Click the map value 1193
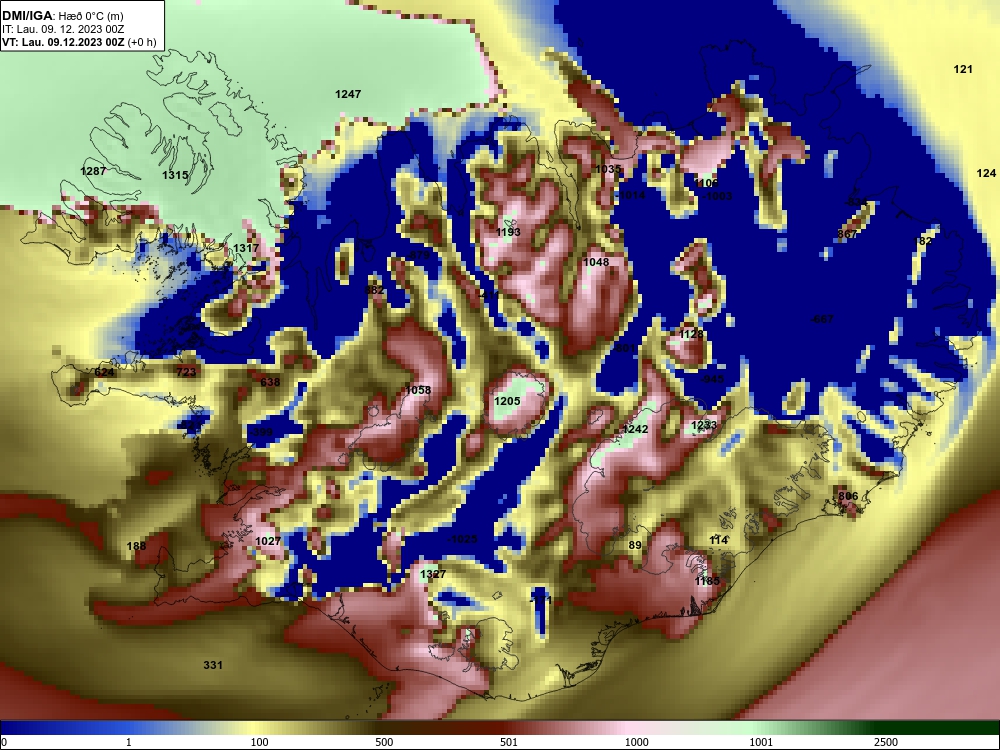This screenshot has width=1000, height=750. point(508,232)
